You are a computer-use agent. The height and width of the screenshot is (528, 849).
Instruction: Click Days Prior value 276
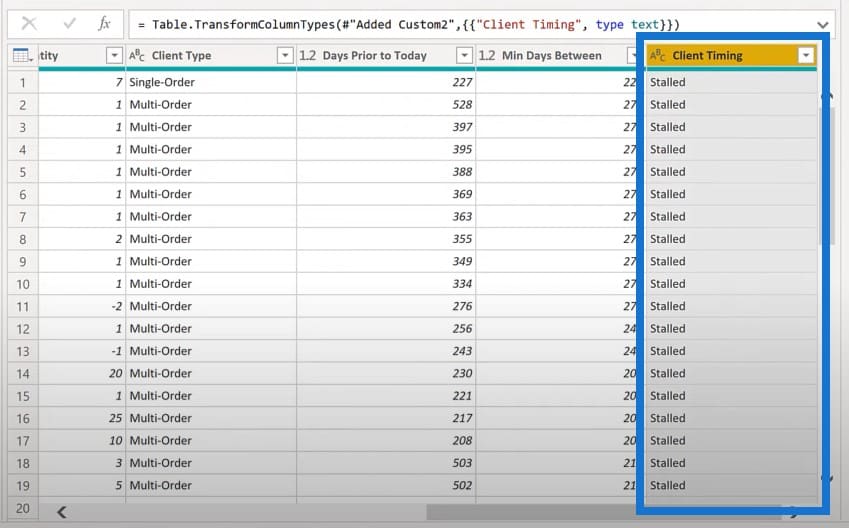click(x=462, y=307)
